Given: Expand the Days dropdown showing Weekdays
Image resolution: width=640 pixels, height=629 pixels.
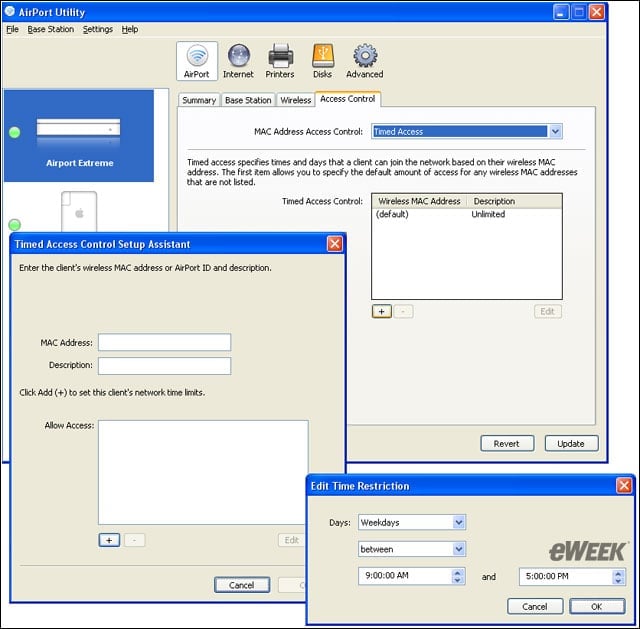Looking at the screenshot, I should click(x=459, y=522).
